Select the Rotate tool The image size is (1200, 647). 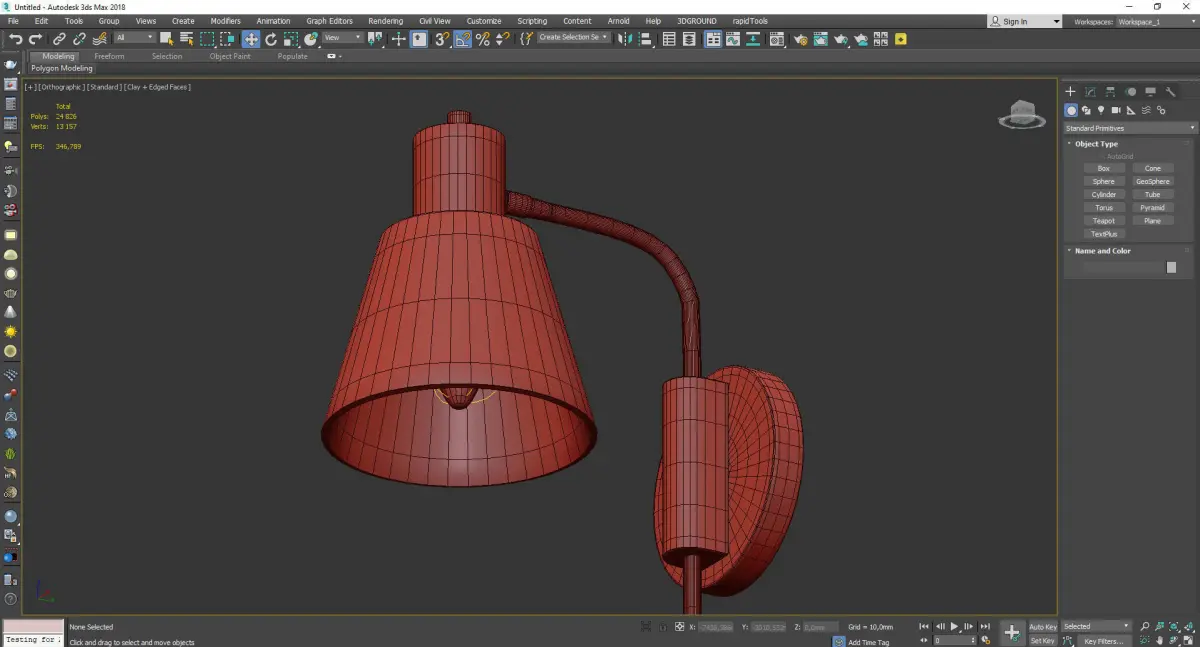click(x=270, y=39)
